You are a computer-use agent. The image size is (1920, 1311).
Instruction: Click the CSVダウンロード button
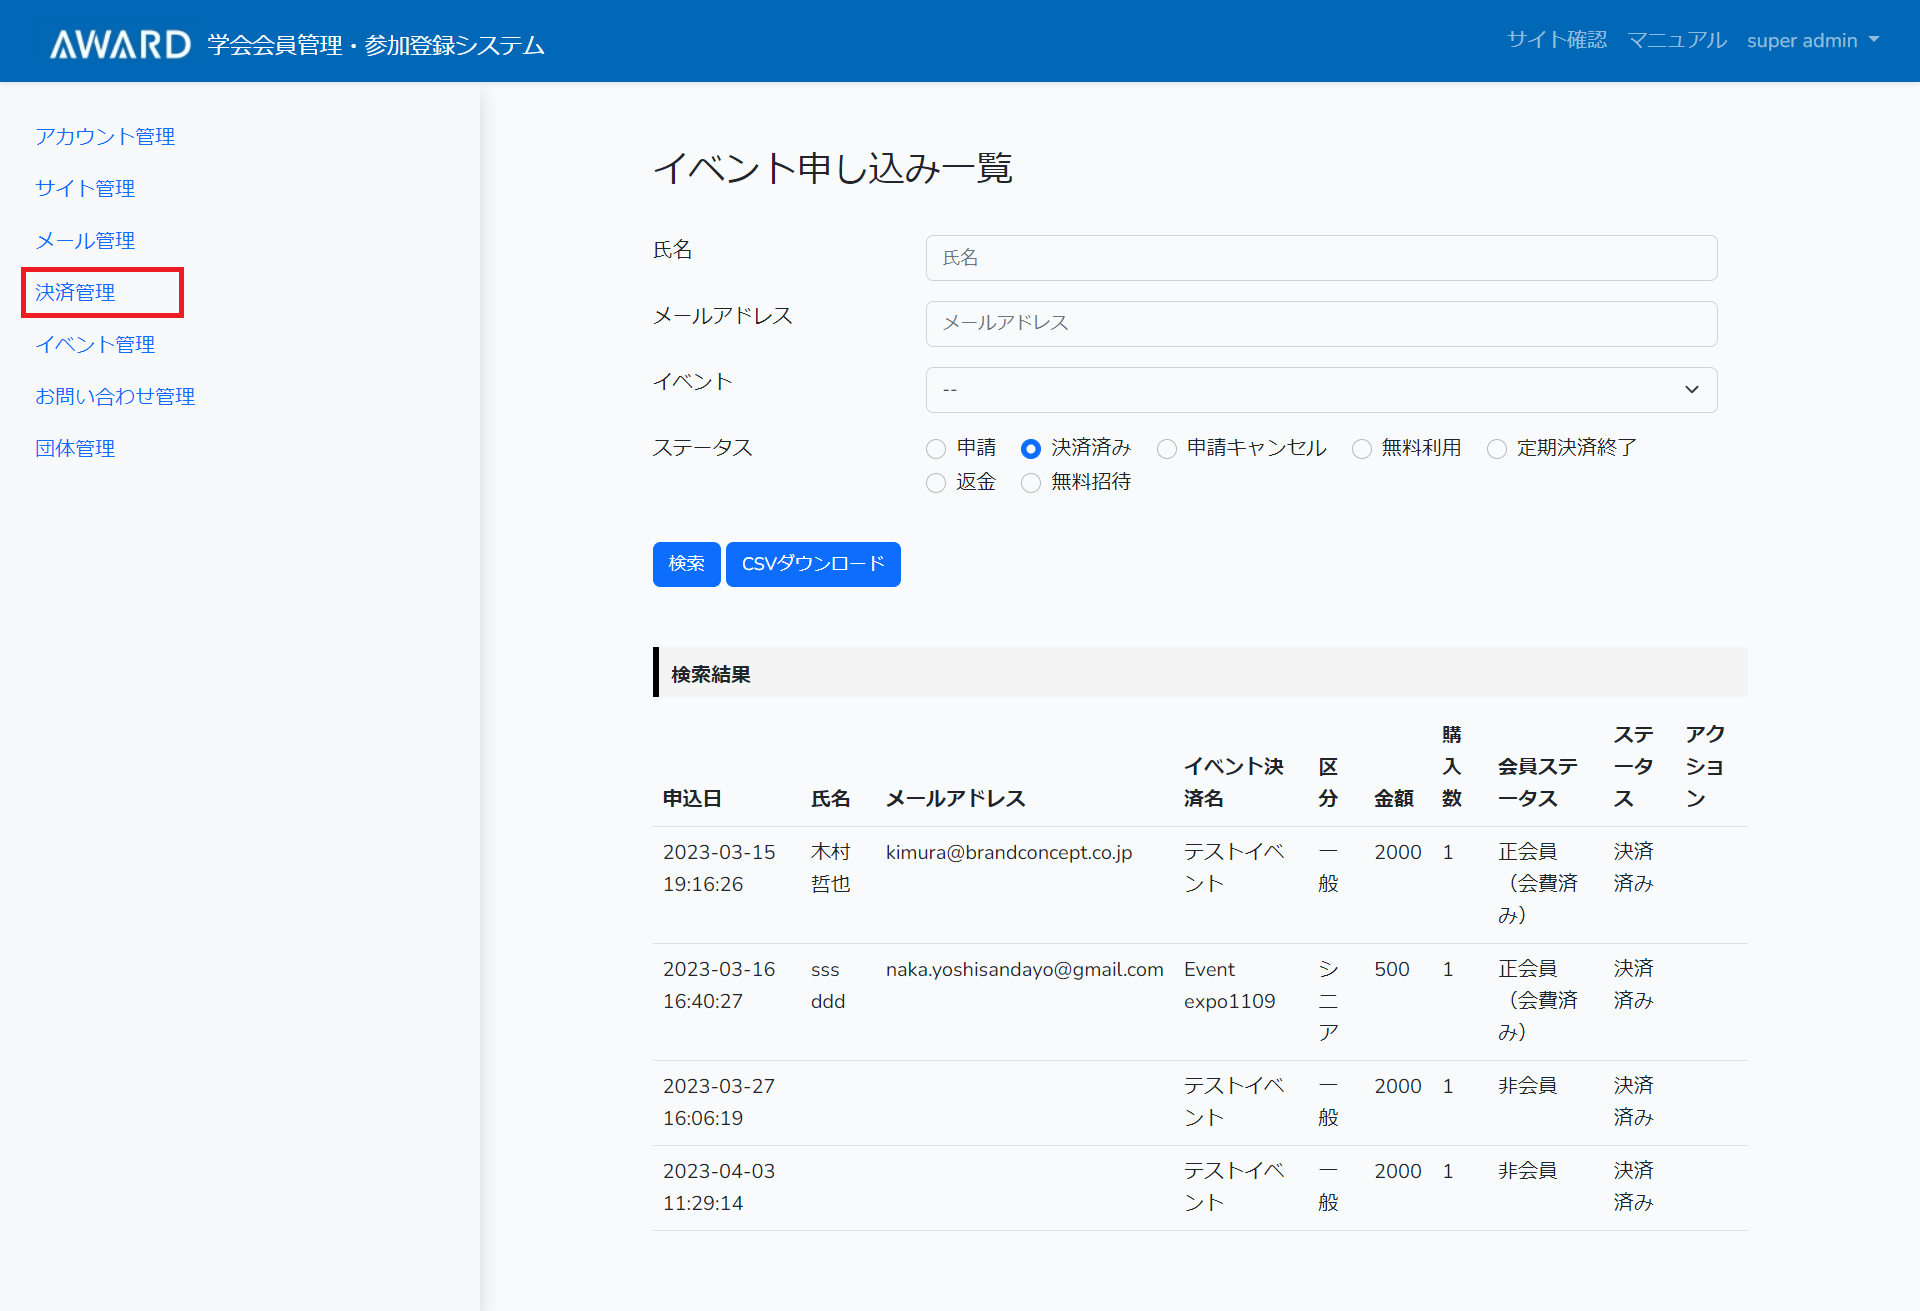click(813, 564)
